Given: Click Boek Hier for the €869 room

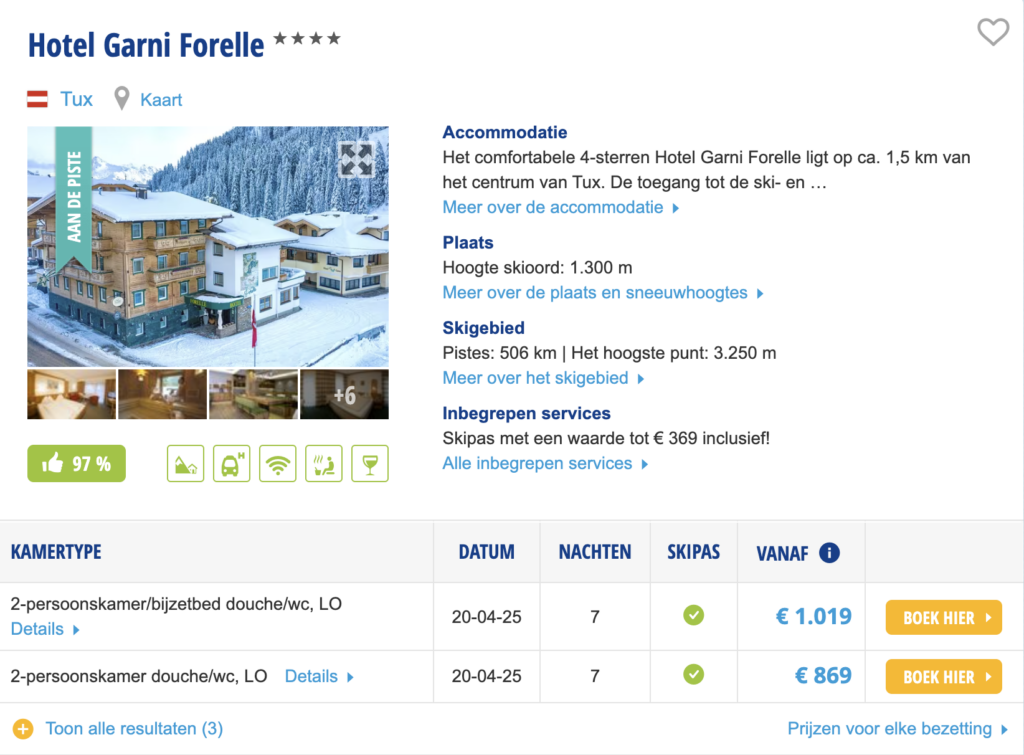Looking at the screenshot, I should (x=943, y=677).
